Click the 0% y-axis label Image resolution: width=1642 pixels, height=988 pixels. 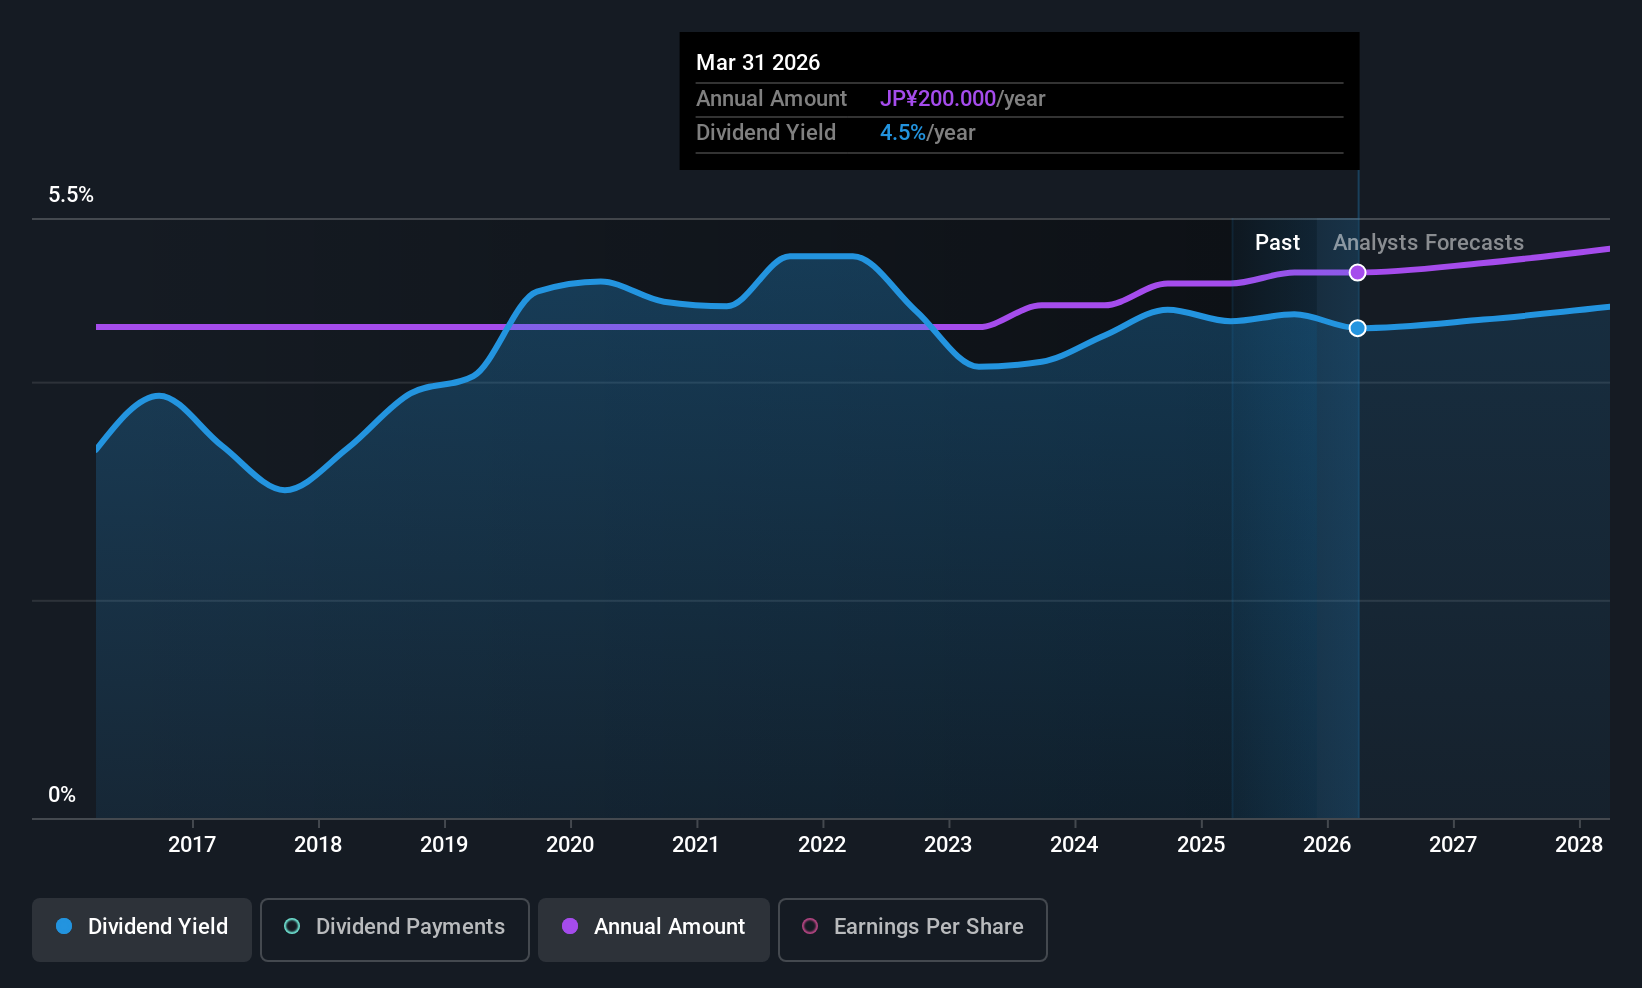tap(62, 795)
